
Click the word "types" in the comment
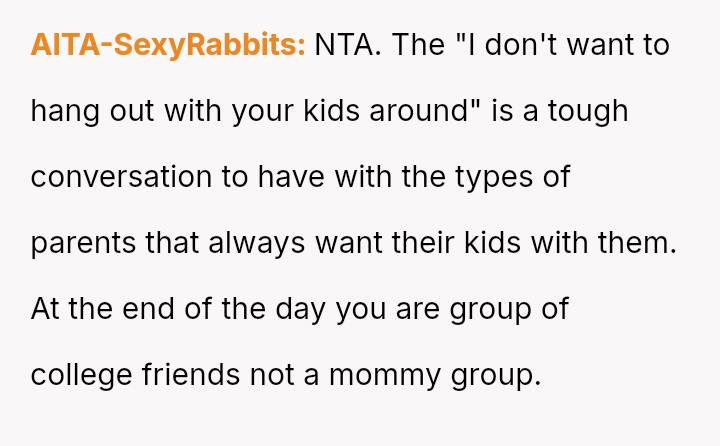tap(494, 178)
